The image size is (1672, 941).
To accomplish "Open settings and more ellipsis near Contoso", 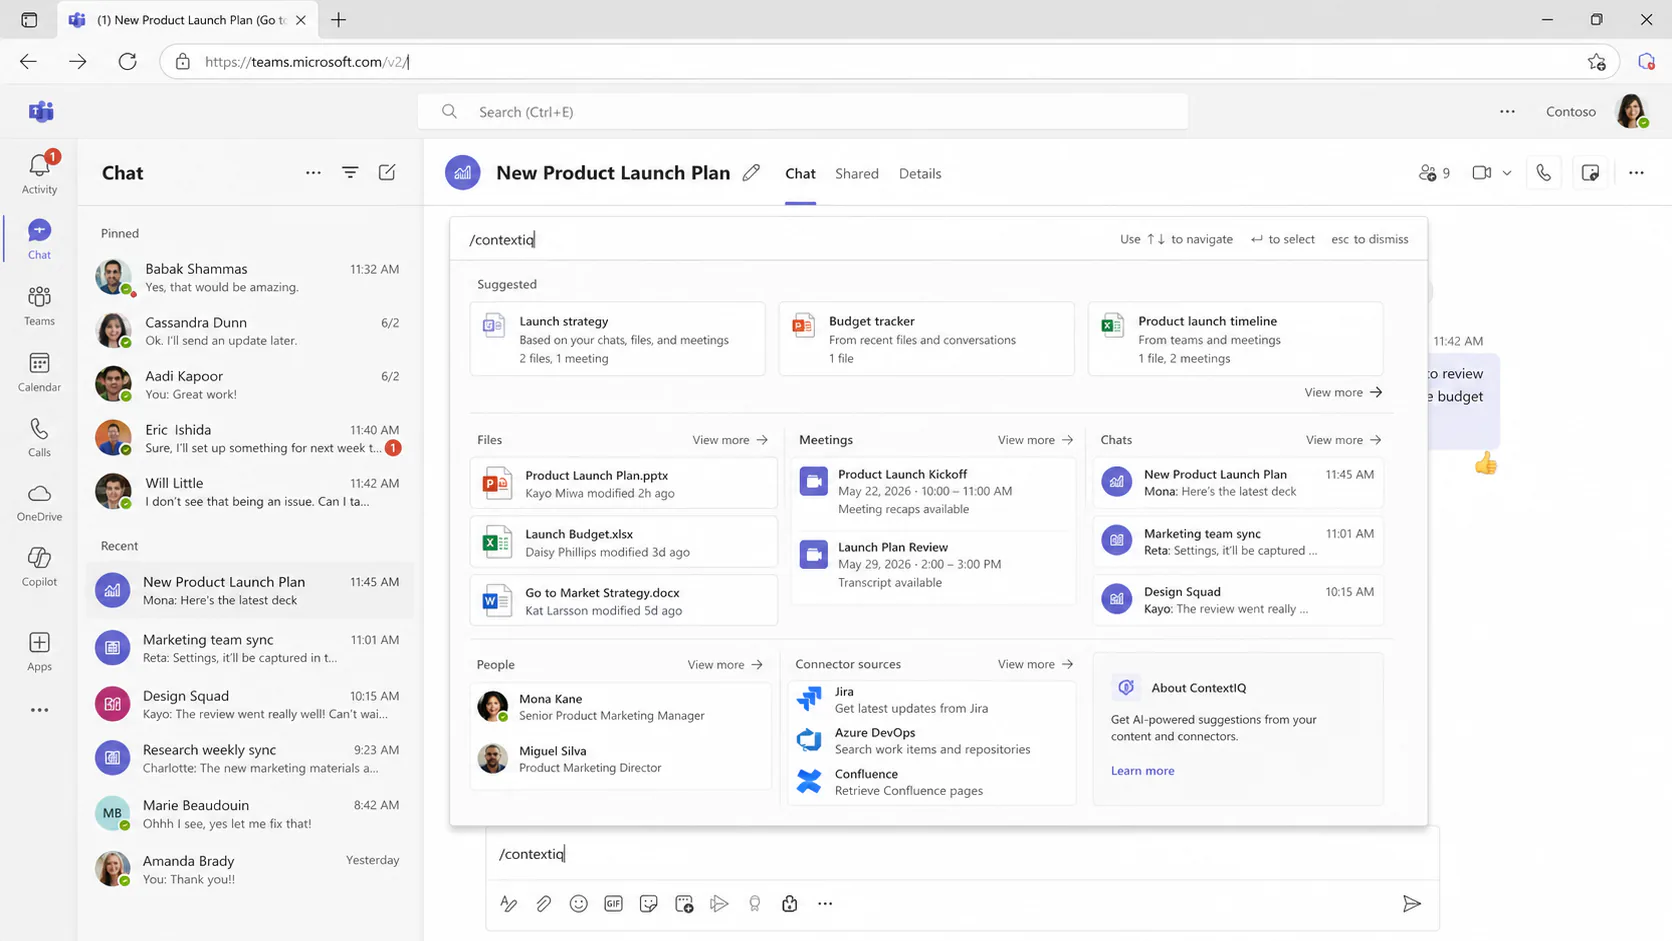I will (1507, 112).
